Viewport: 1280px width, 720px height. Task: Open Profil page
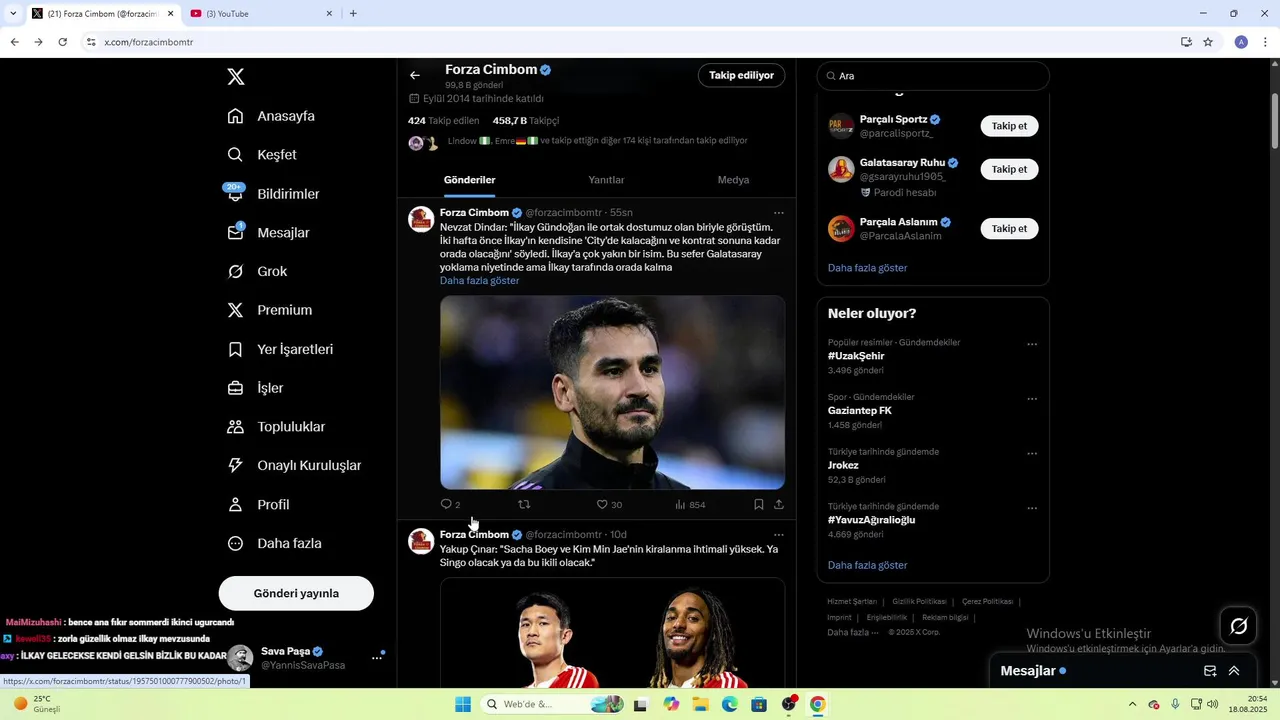258,505
